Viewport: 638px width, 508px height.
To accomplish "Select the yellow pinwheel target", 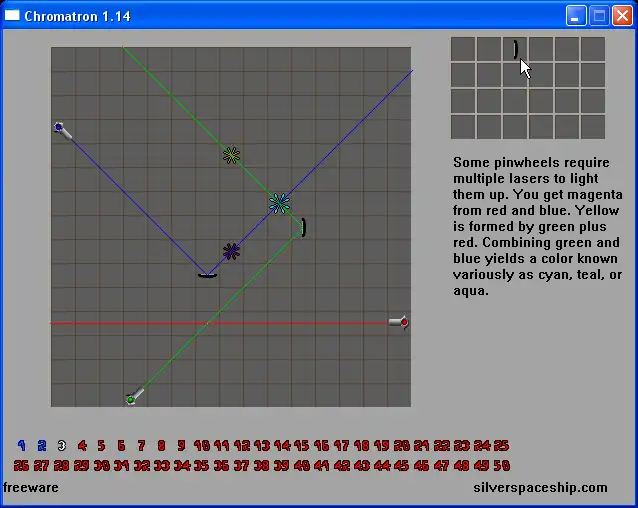I will point(231,155).
